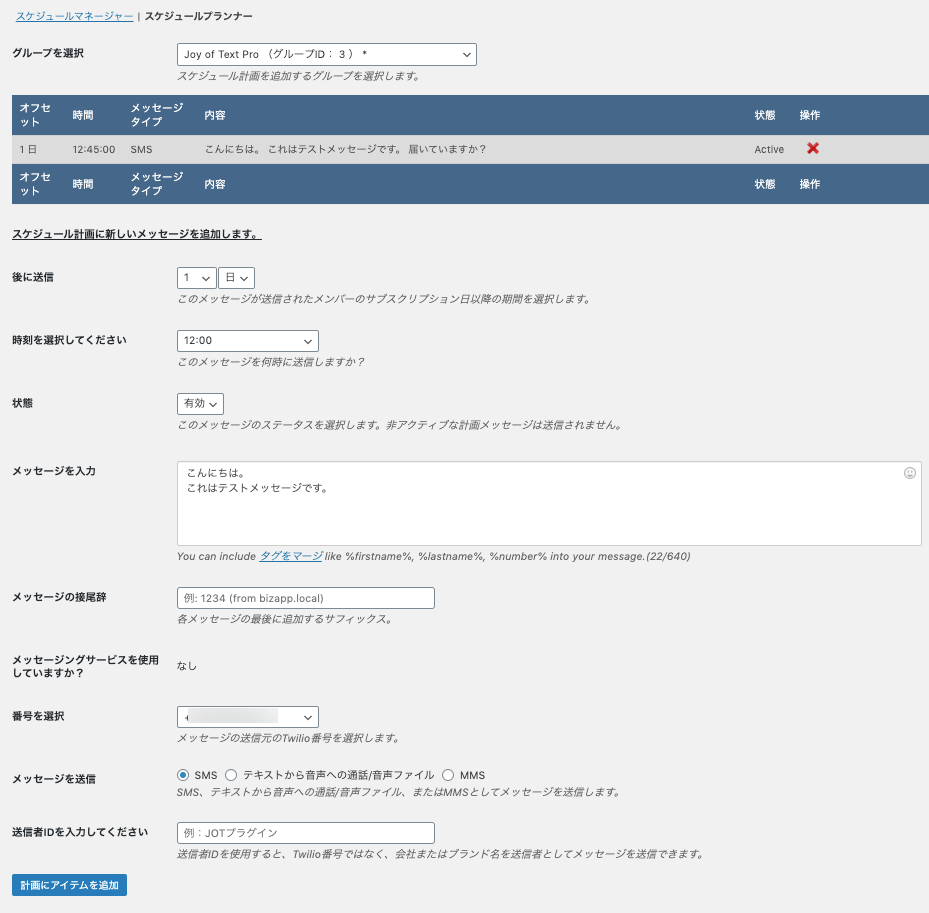Click the top 時間 column header
The height and width of the screenshot is (913, 929).
coord(83,115)
